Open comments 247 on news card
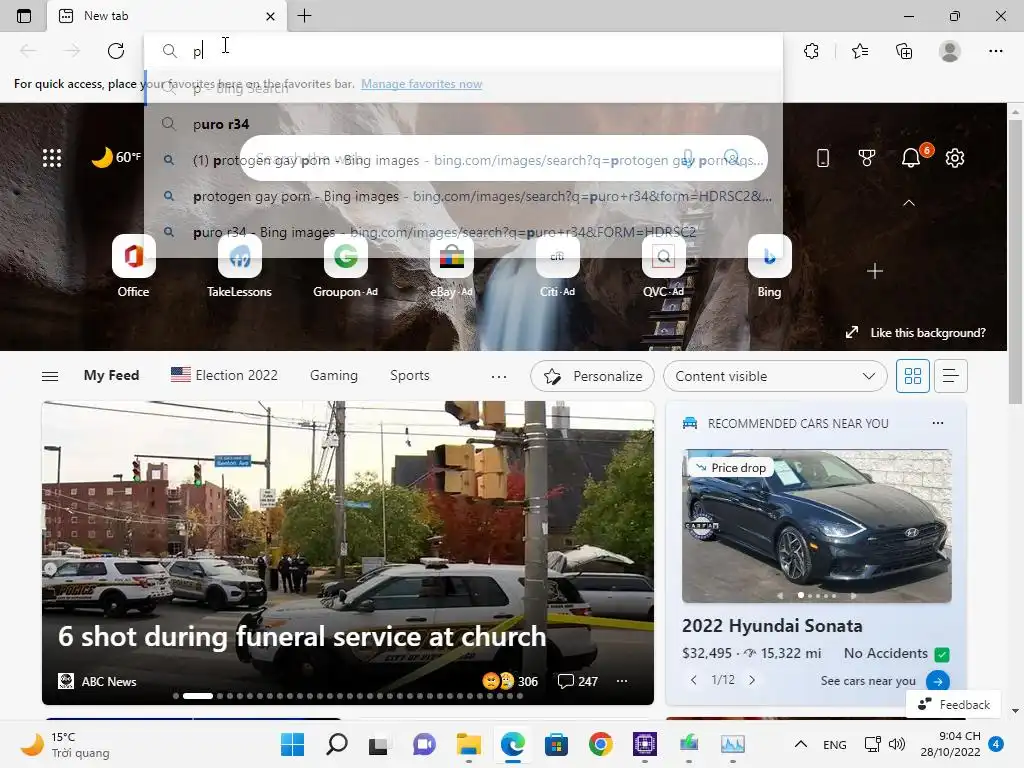This screenshot has height=768, width=1024. [x=578, y=681]
